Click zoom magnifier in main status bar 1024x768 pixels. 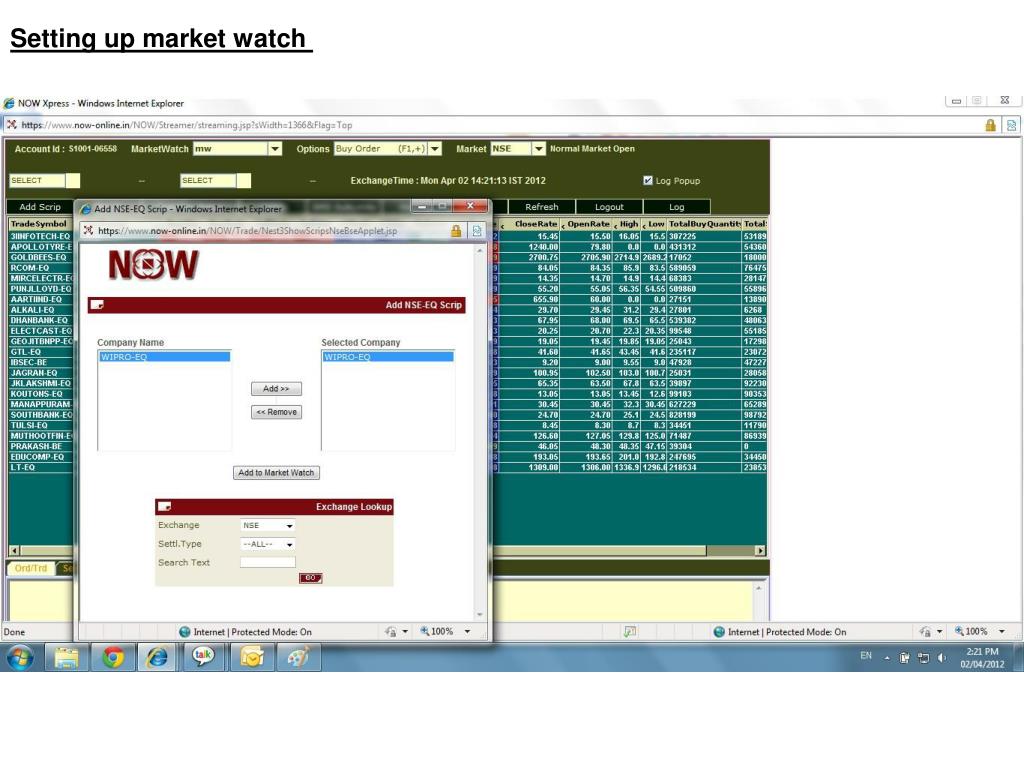959,631
